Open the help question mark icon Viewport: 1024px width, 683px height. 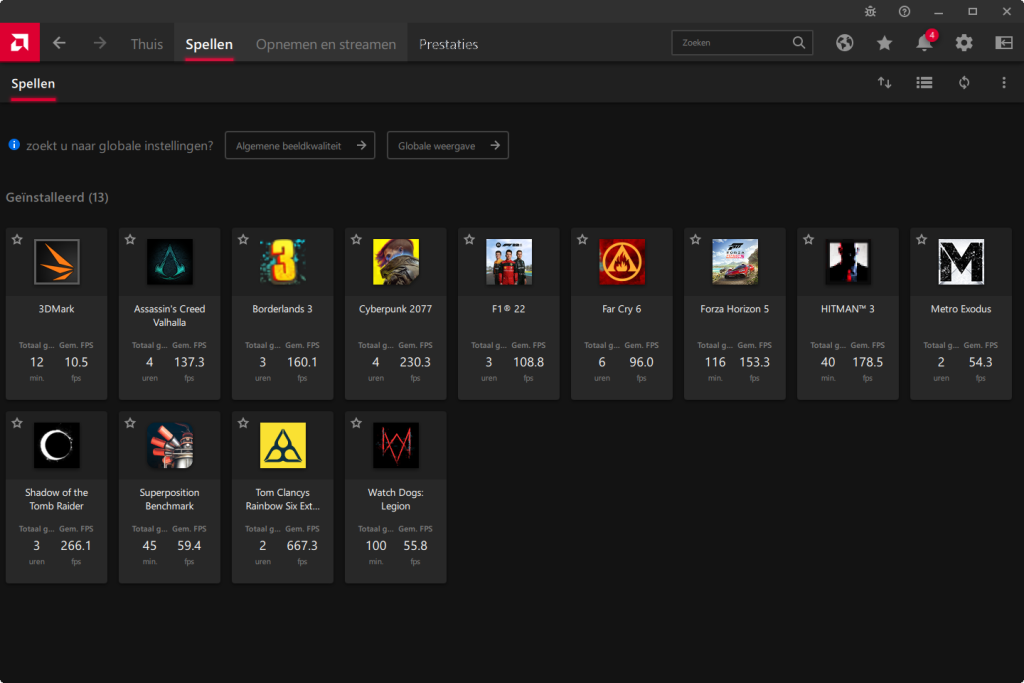pyautogui.click(x=904, y=11)
